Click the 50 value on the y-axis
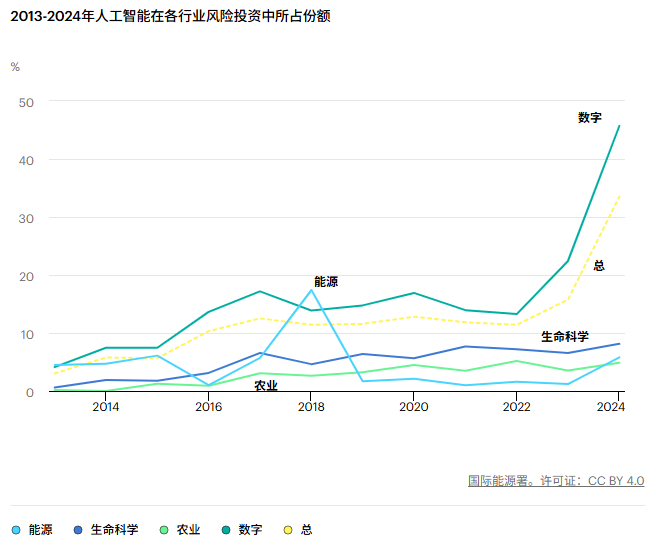Image resolution: width=656 pixels, height=547 pixels. 27,102
